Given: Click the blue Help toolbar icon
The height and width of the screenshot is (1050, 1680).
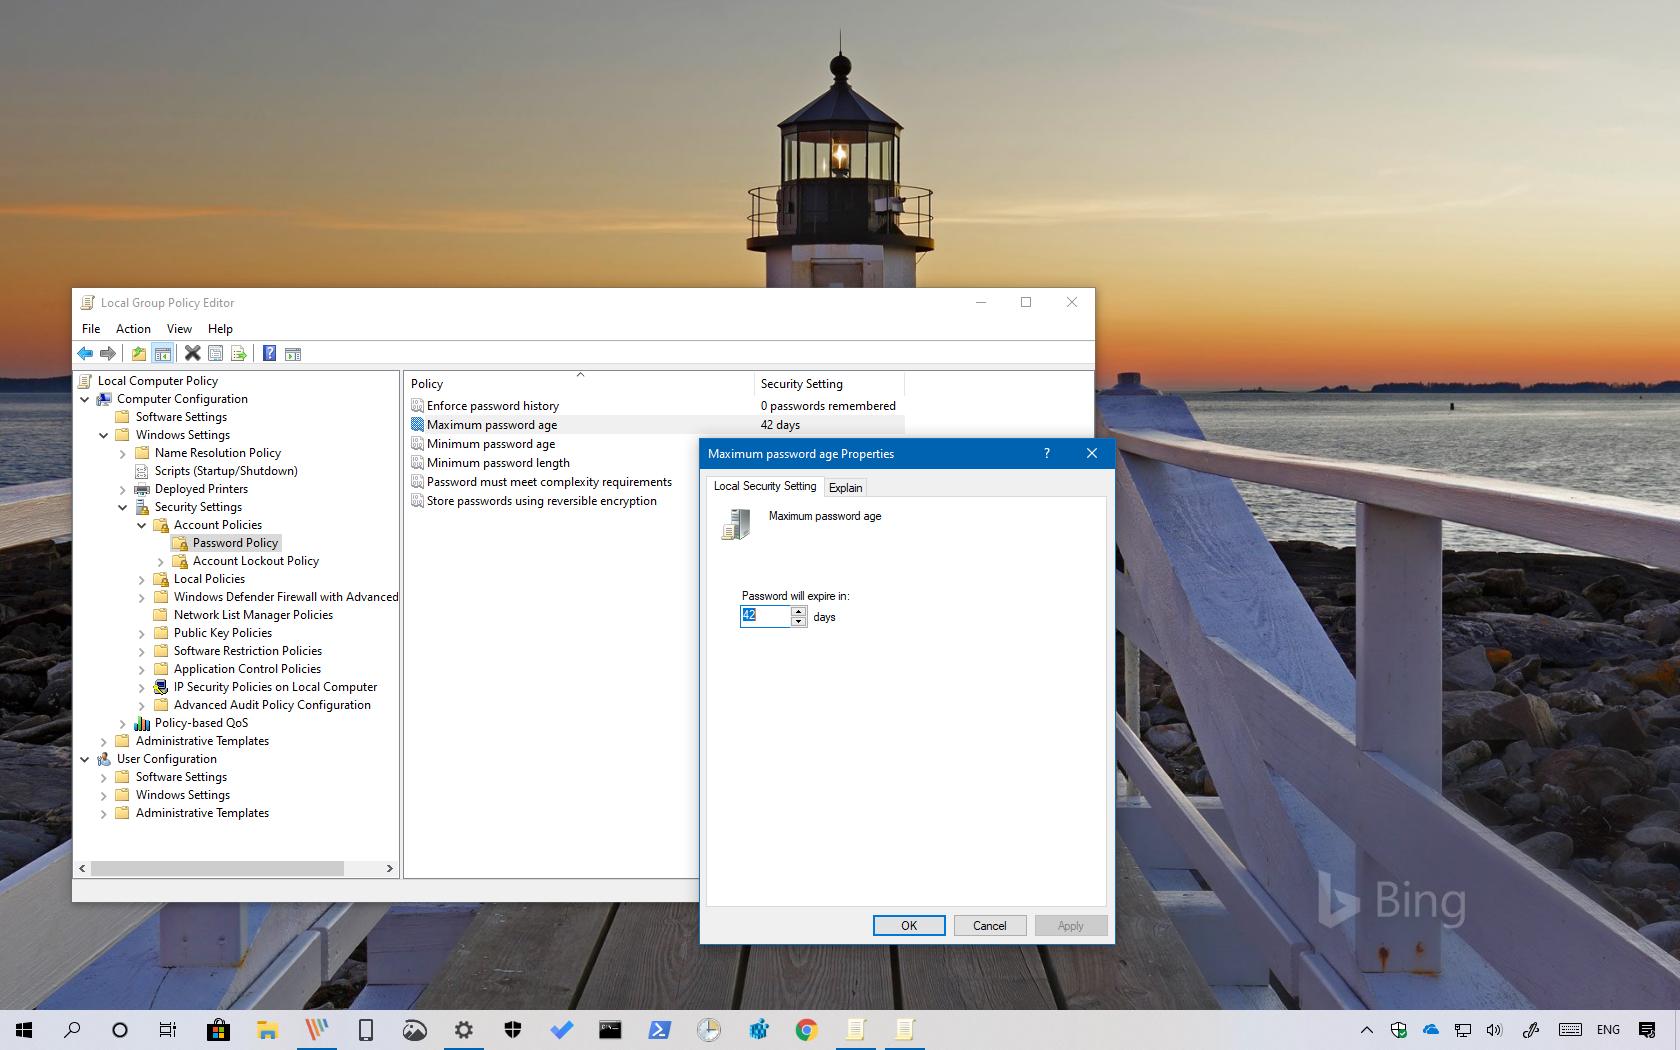Looking at the screenshot, I should 269,353.
